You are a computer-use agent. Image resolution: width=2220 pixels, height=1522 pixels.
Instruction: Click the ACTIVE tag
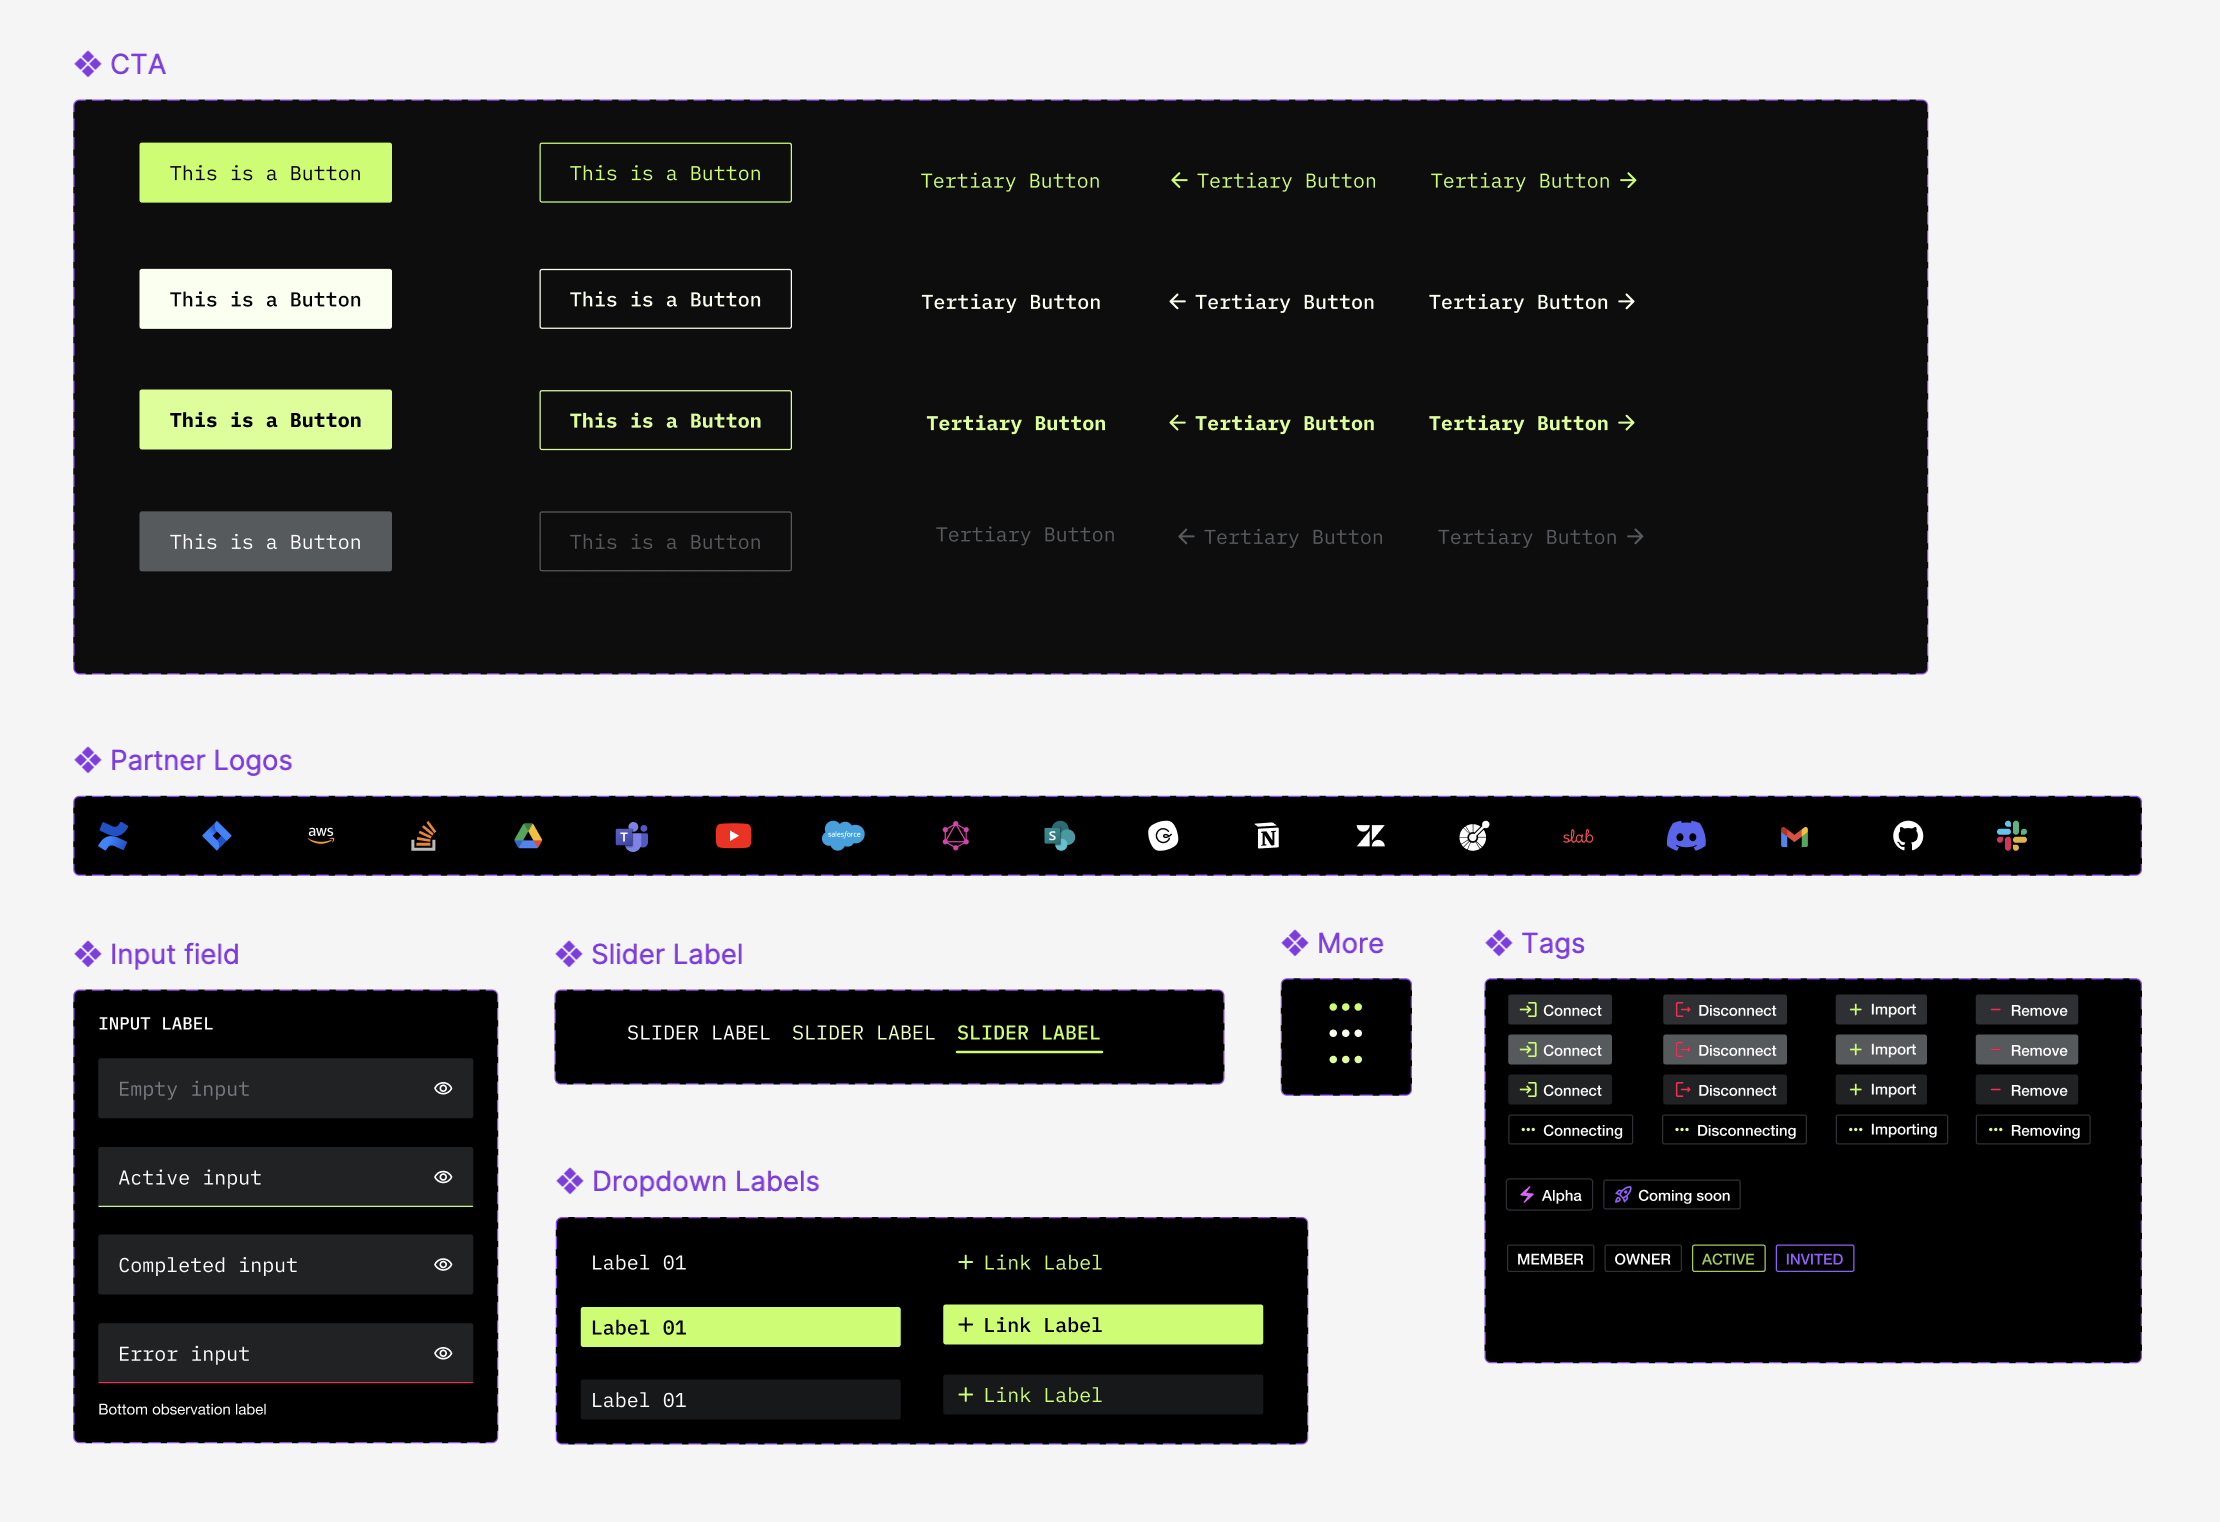pos(1728,1258)
